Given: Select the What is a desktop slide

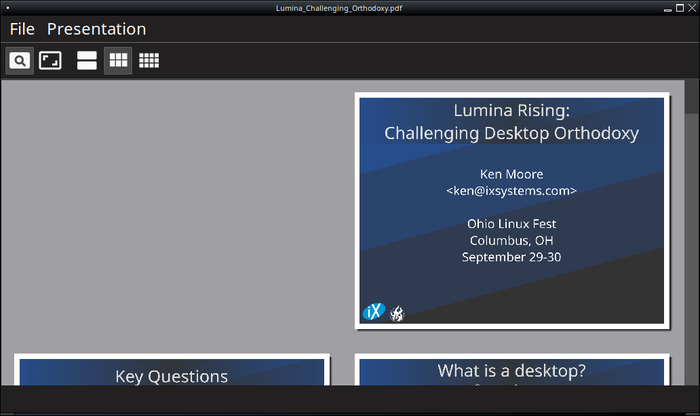Looking at the screenshot, I should [x=512, y=370].
